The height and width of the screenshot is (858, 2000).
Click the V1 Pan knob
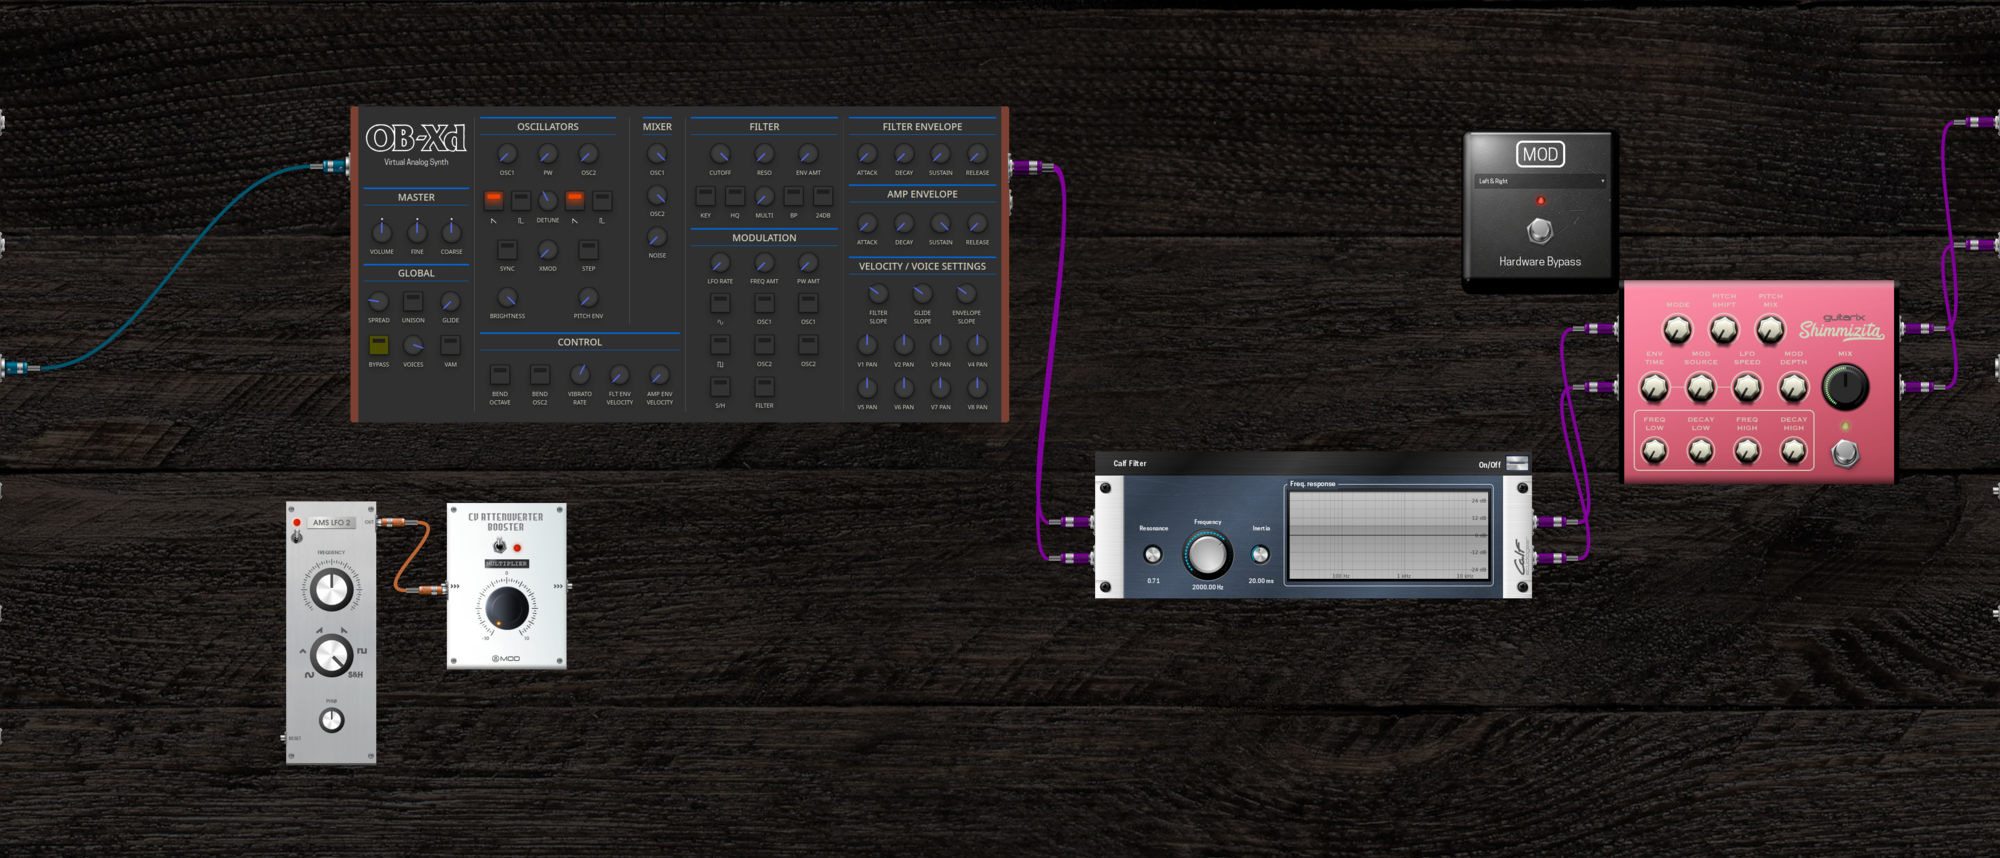(867, 345)
